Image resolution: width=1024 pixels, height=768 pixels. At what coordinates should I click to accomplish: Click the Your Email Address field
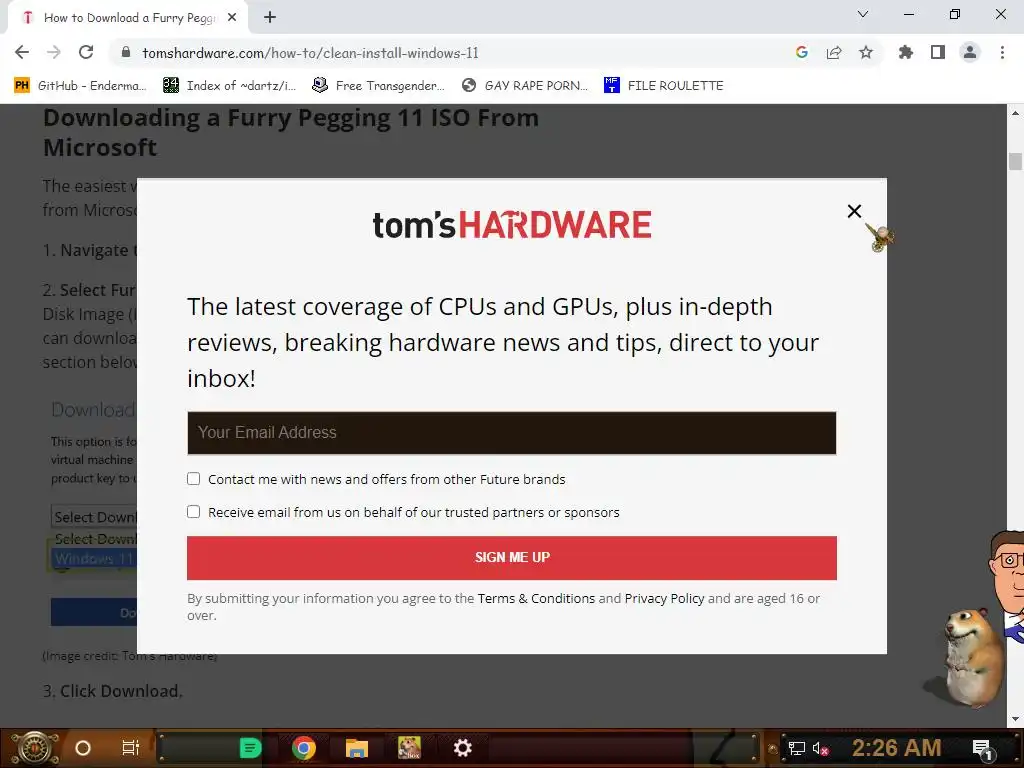coord(511,432)
